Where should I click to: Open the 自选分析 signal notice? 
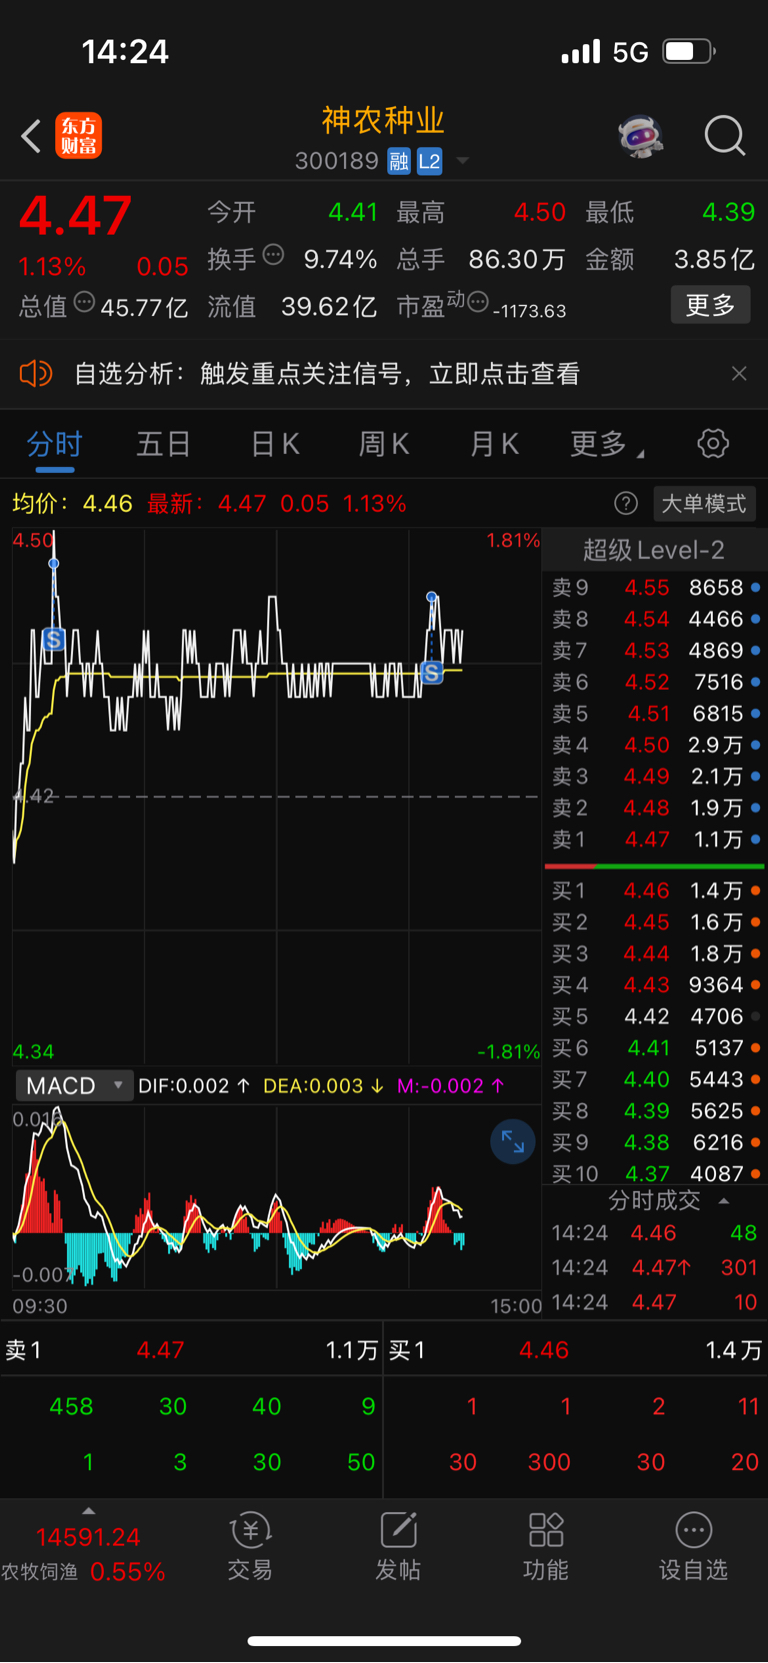click(327, 374)
